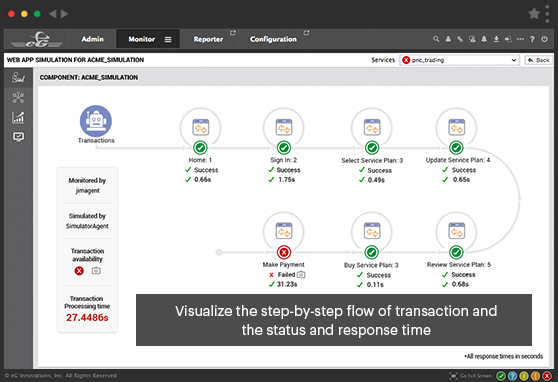Screen dimensions: 558x382
Task: Click the browser forward arrow
Action: pyautogui.click(x=64, y=14)
